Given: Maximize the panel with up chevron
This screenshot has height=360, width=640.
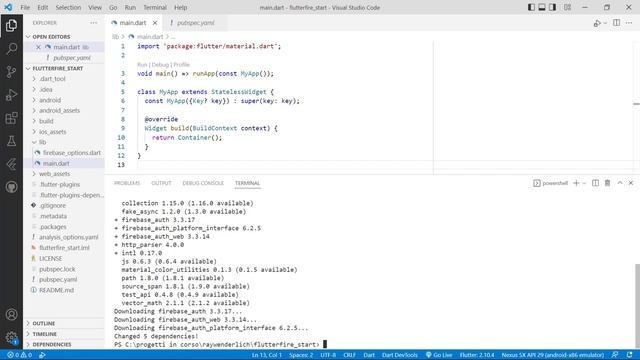Looking at the screenshot, I should click(620, 183).
